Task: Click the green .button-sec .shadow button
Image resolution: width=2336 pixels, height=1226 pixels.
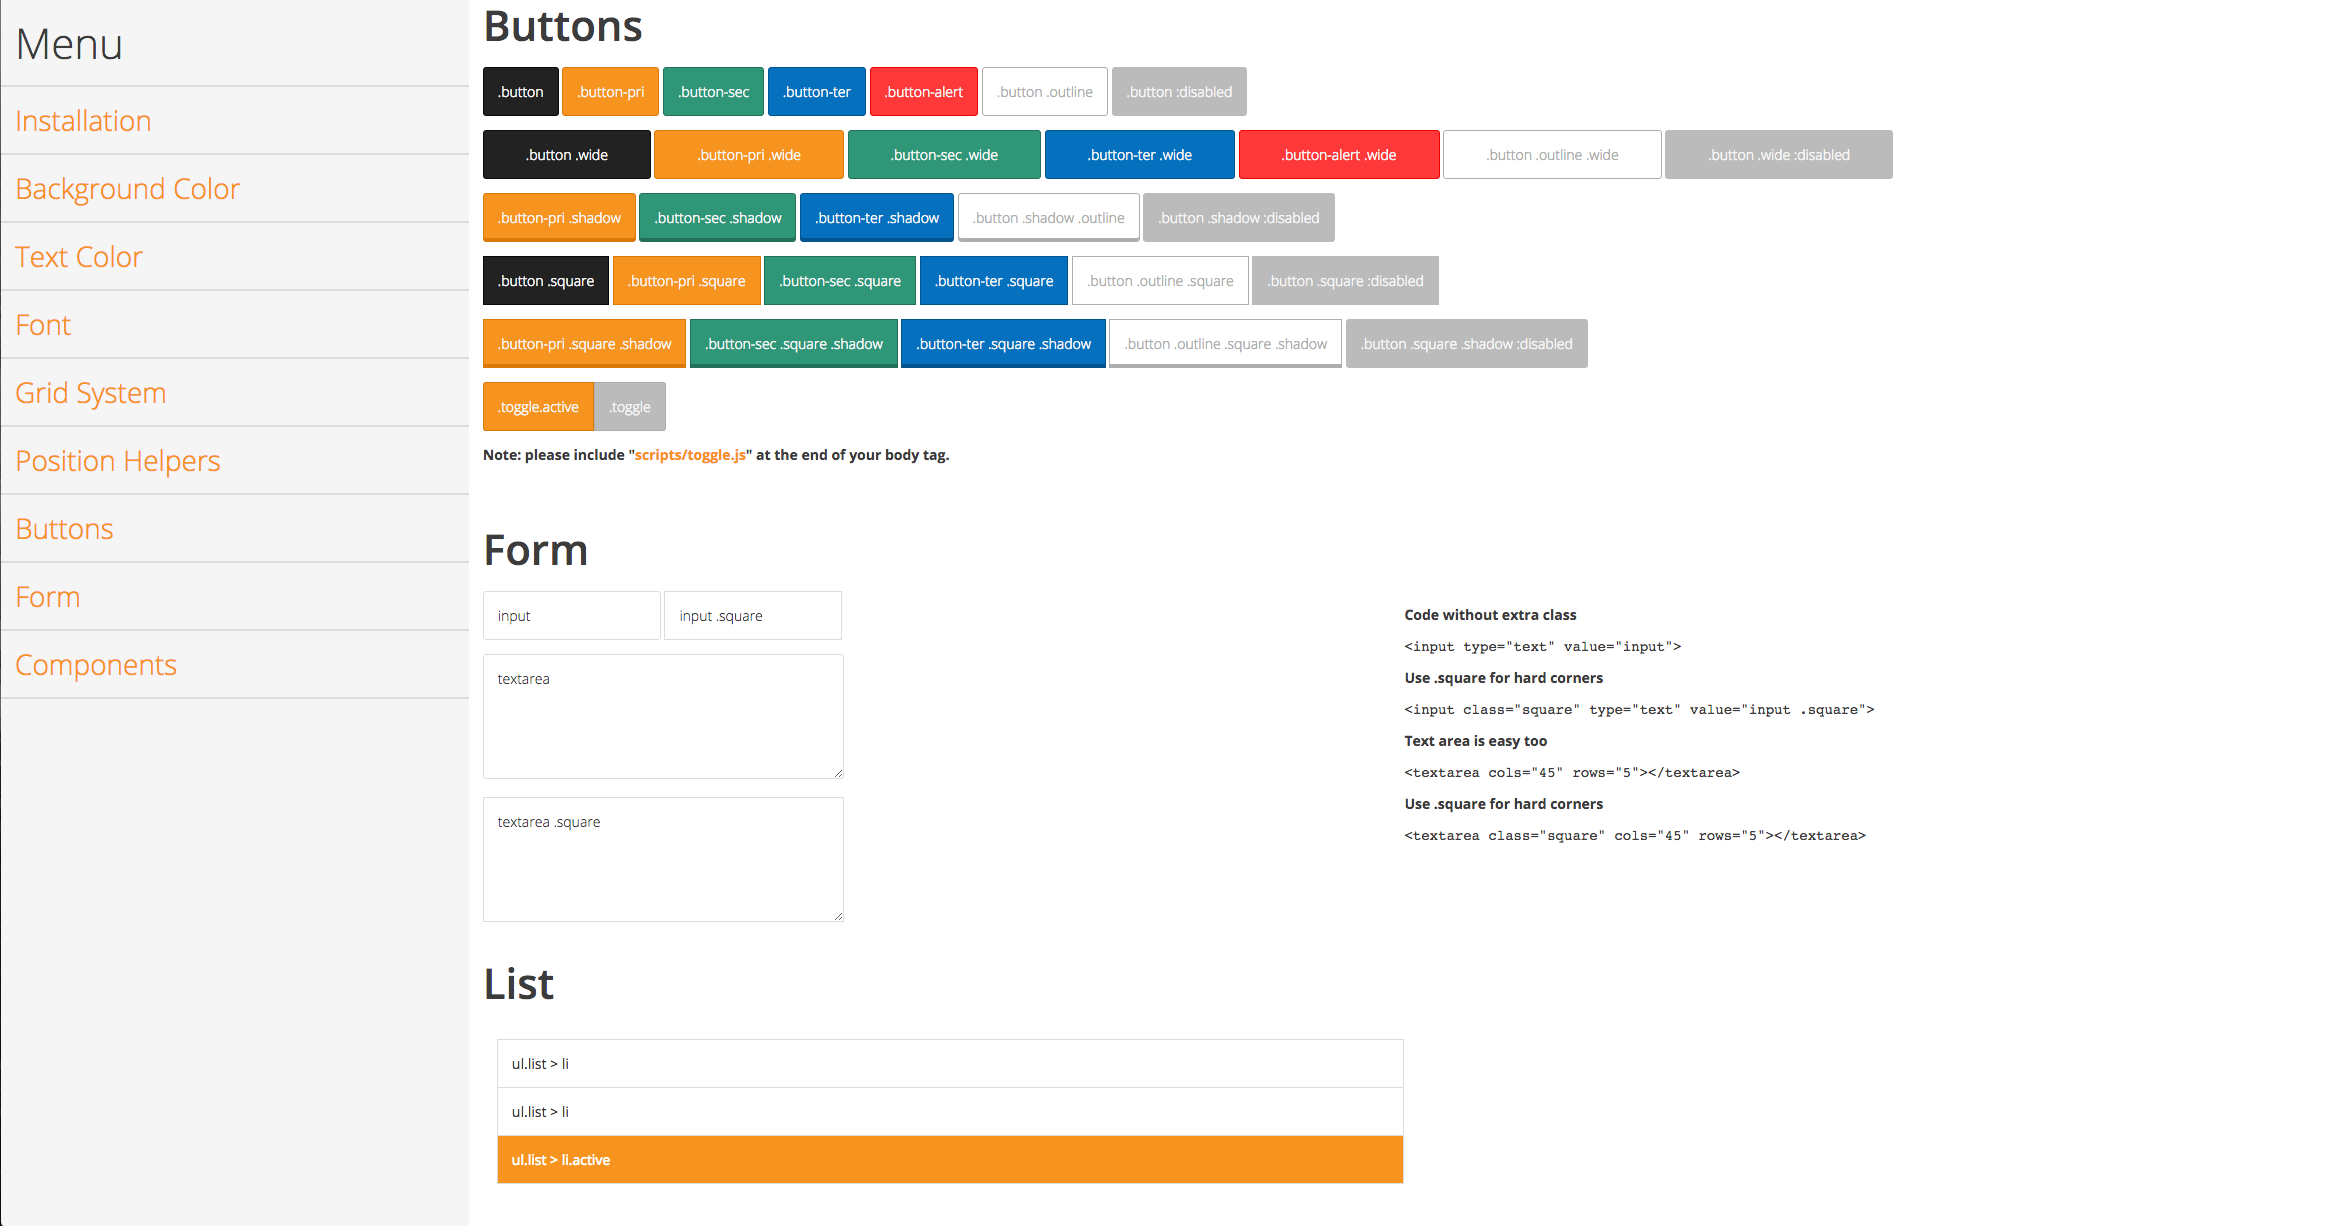Action: point(717,218)
